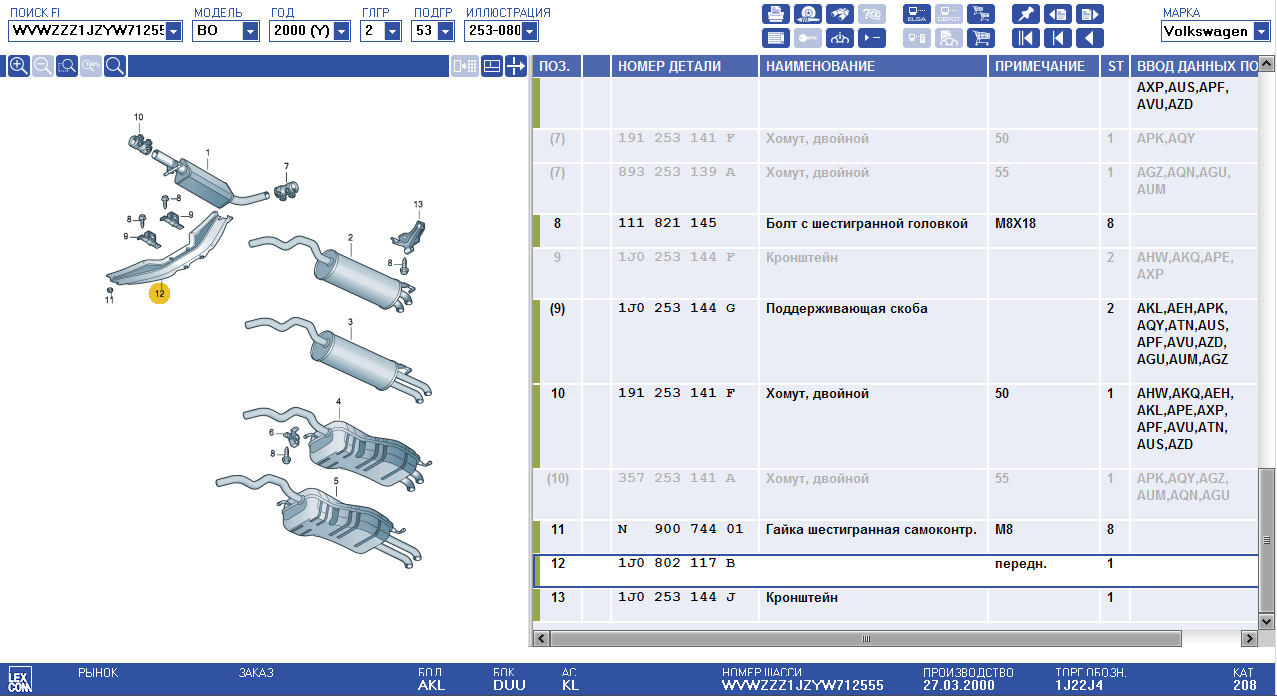The height and width of the screenshot is (697, 1277).
Task: Open the binoculars search tool
Action: click(x=839, y=14)
